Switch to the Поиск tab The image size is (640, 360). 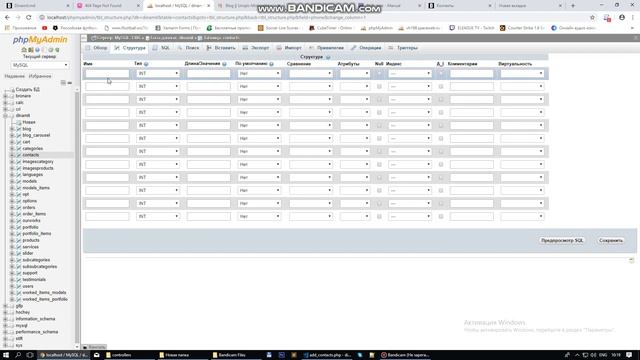click(188, 48)
